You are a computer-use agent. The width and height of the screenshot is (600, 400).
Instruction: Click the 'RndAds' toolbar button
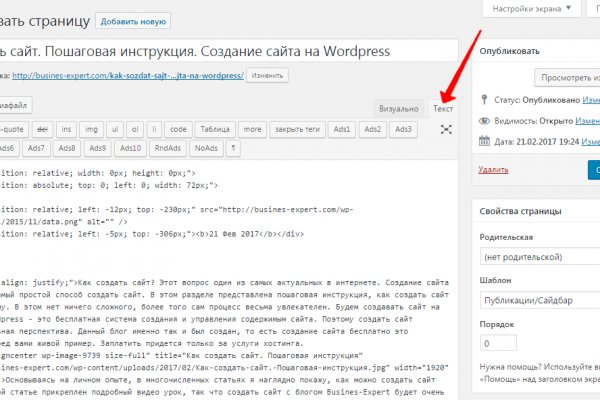[x=165, y=148]
